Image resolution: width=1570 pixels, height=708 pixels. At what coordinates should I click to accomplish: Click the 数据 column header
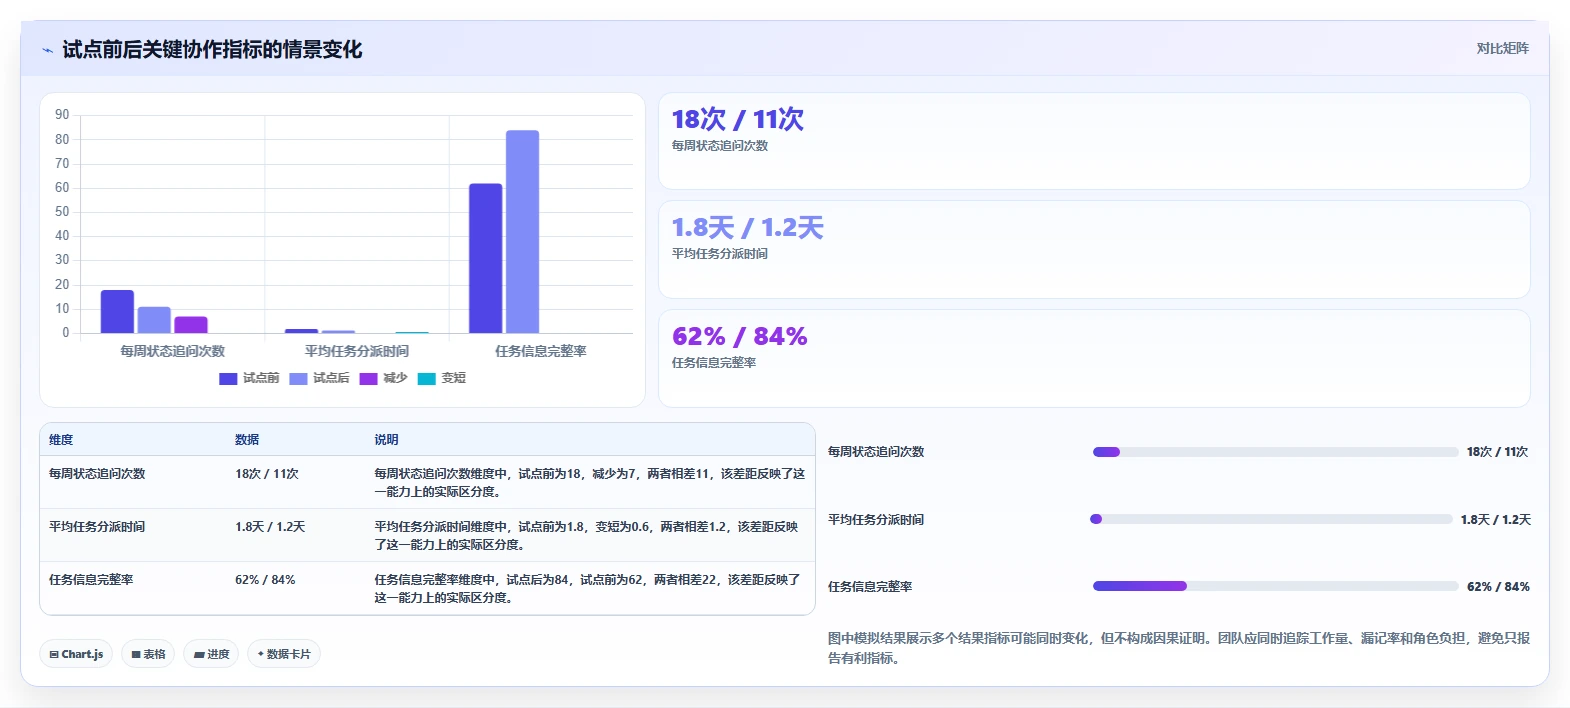point(247,440)
